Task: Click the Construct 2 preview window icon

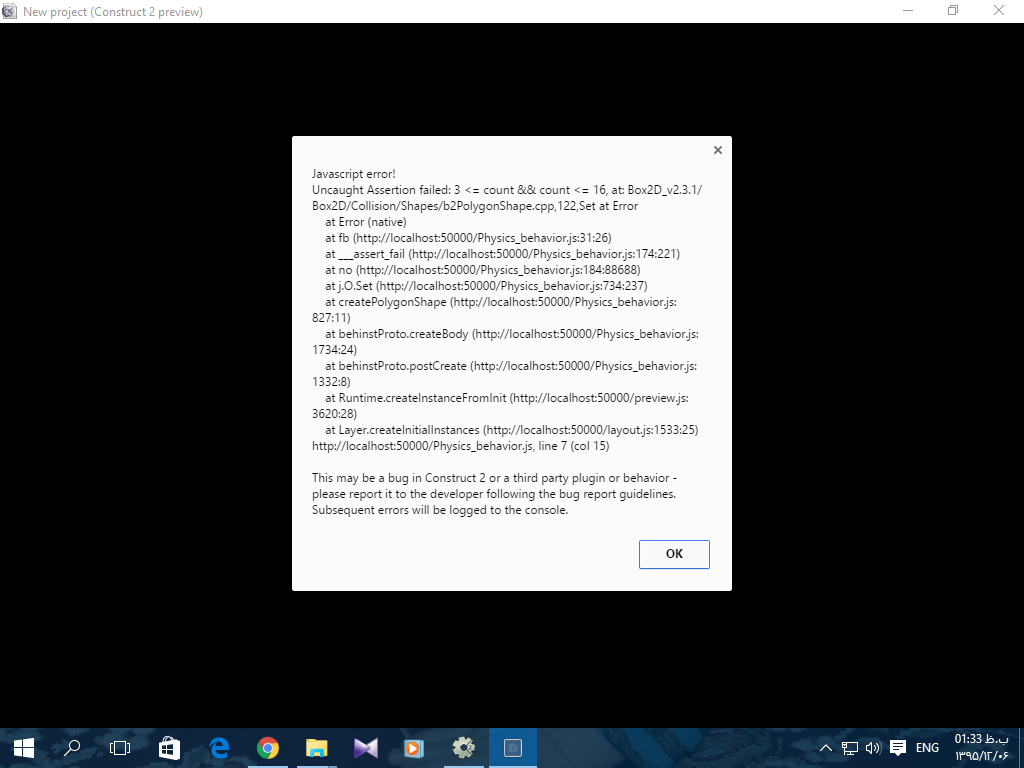Action: (9, 11)
